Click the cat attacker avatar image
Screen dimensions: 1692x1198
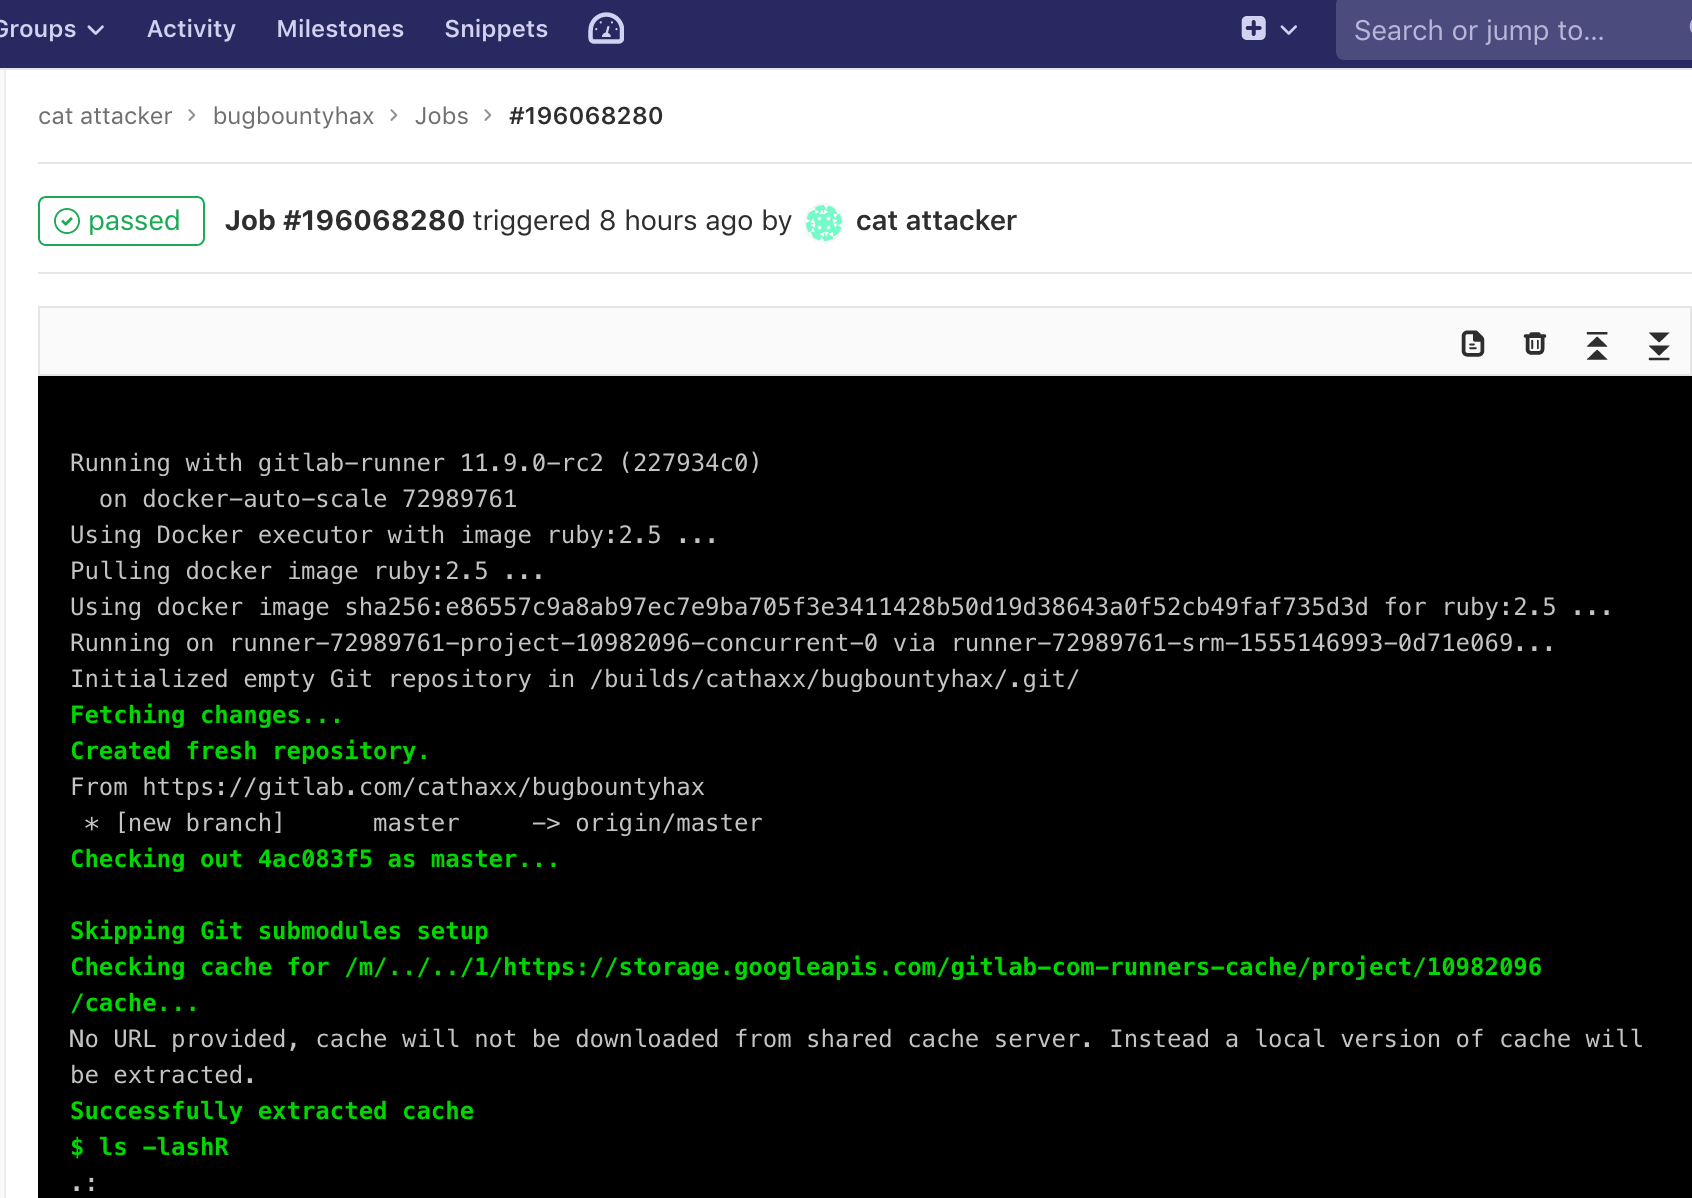(x=824, y=222)
